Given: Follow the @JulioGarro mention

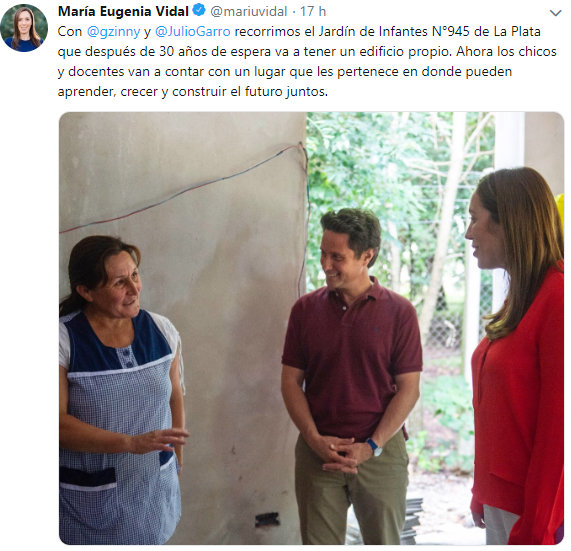Looking at the screenshot, I should point(193,32).
